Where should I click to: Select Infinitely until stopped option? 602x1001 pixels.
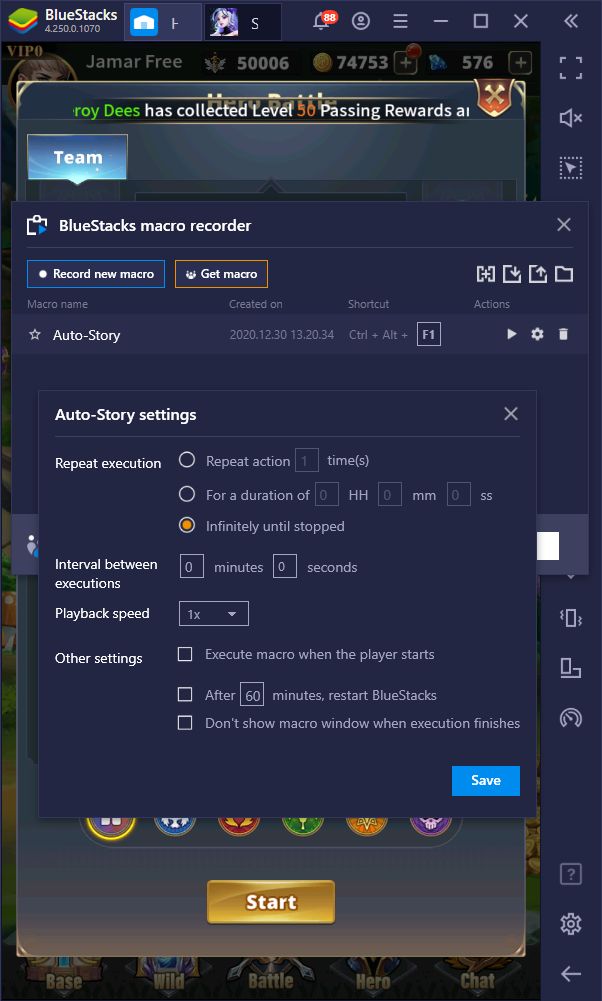[187, 525]
